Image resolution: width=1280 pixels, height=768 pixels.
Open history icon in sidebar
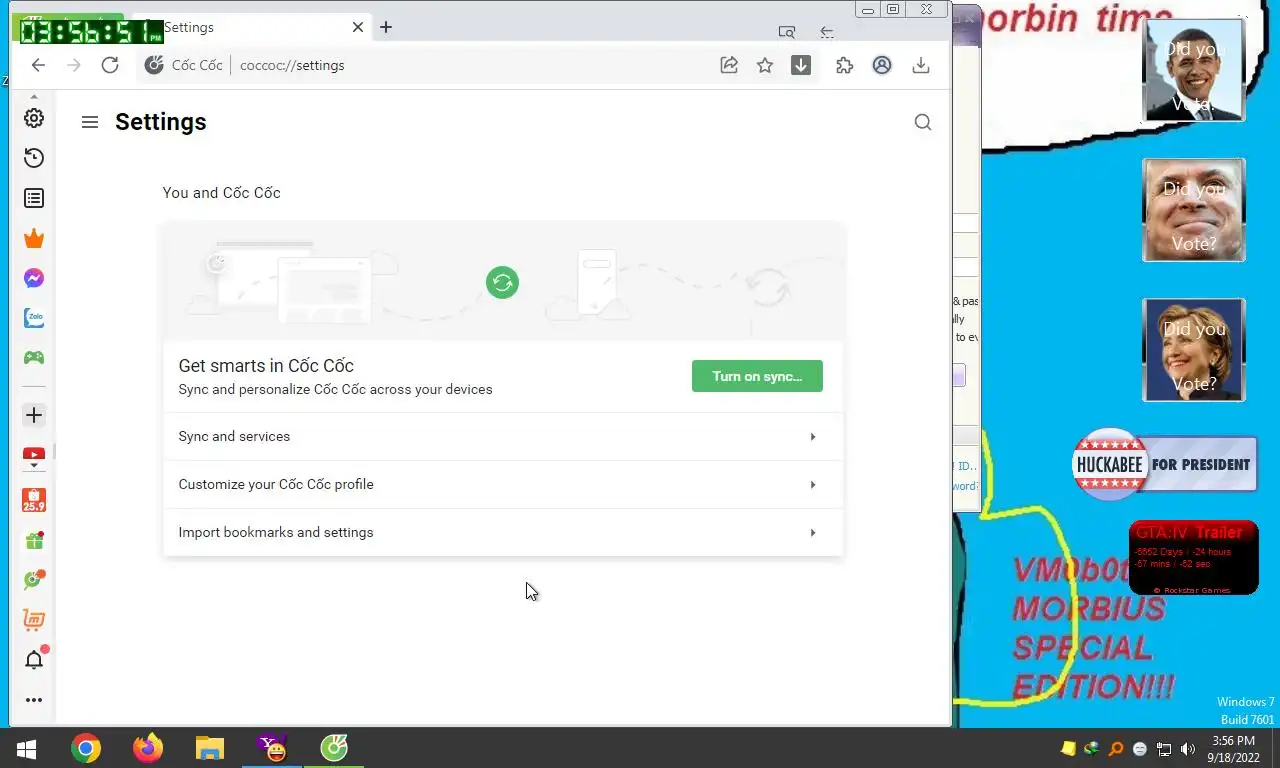point(34,158)
